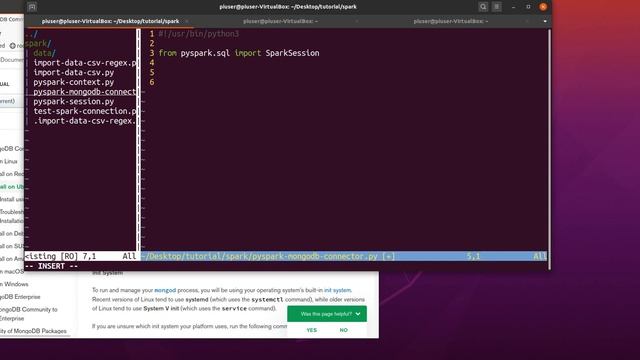Screen dimensions: 640x360
Task: Click the -- INSERT -- mode indicator
Action: [51, 266]
